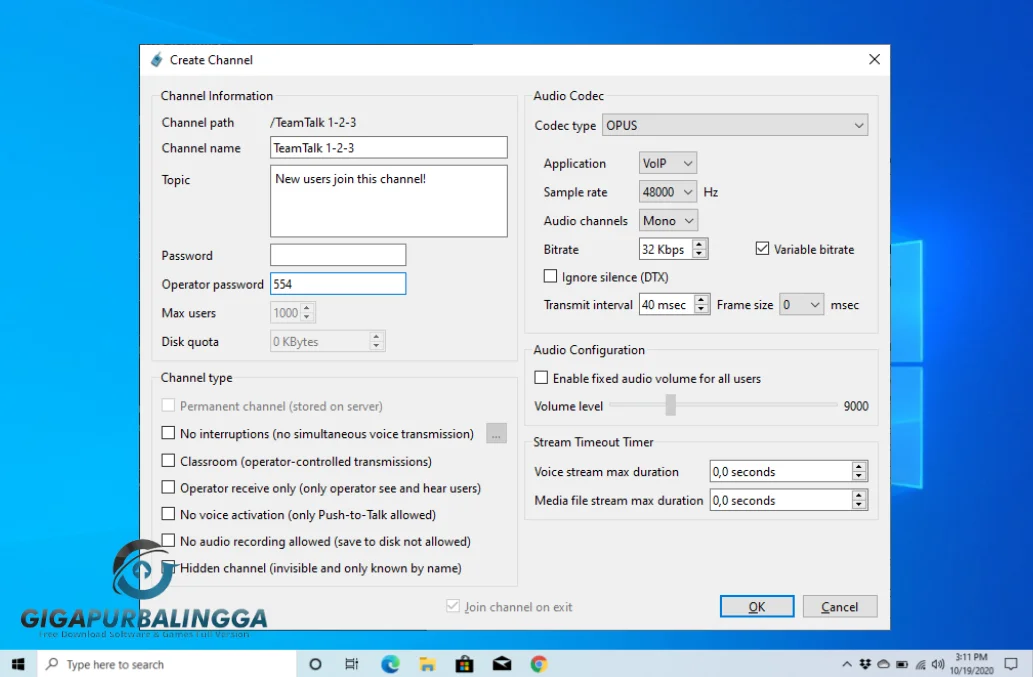
Task: Click the ellipsis button beside No interruptions
Action: tap(496, 433)
